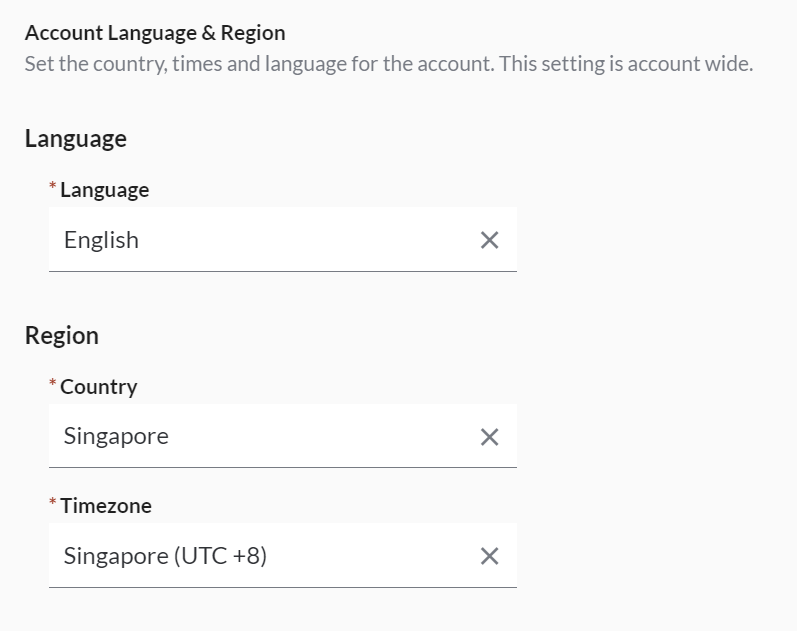The width and height of the screenshot is (797, 631).
Task: Click the large "Language" section heading
Action: click(76, 139)
